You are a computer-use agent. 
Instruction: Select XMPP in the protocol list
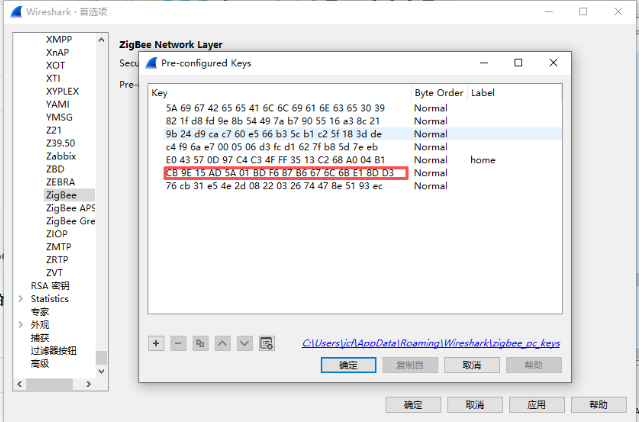[x=59, y=40]
